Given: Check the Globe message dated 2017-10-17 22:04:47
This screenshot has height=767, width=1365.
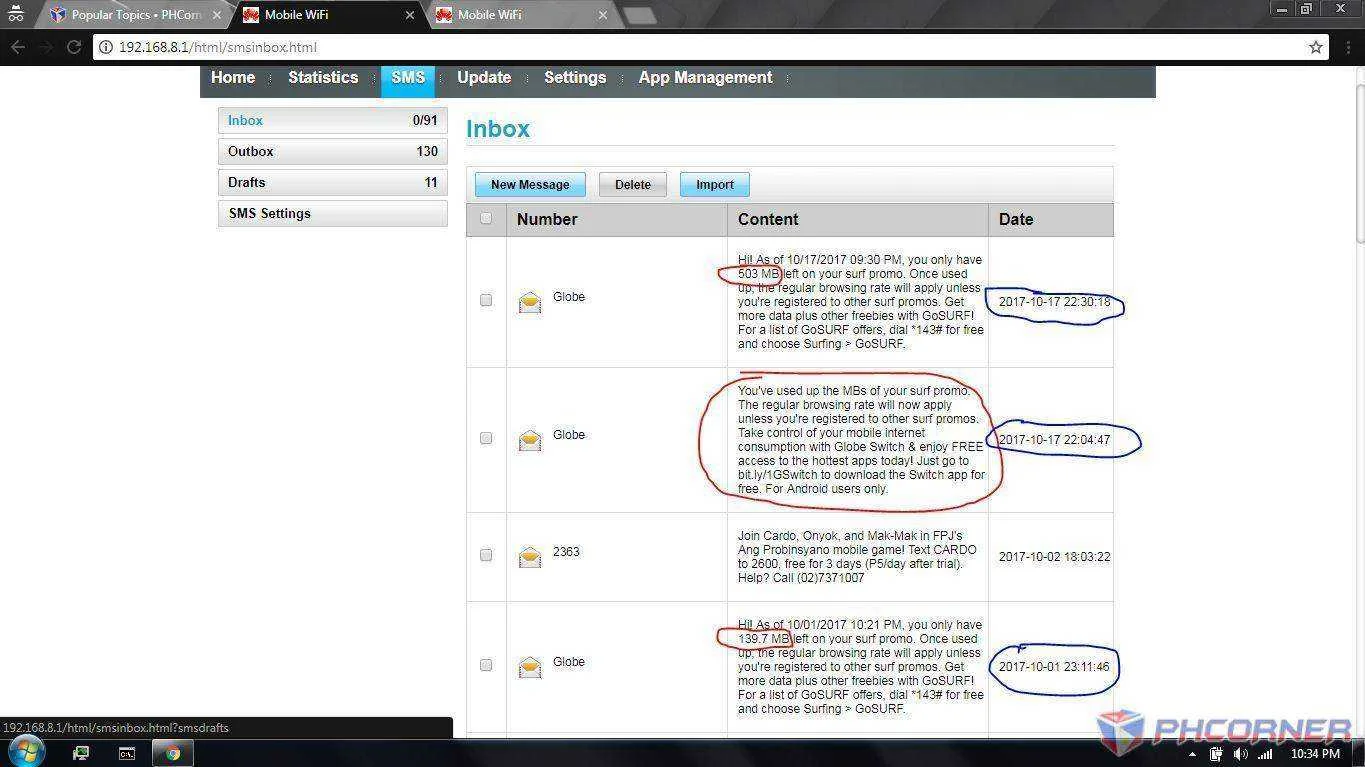Looking at the screenshot, I should [x=486, y=438].
